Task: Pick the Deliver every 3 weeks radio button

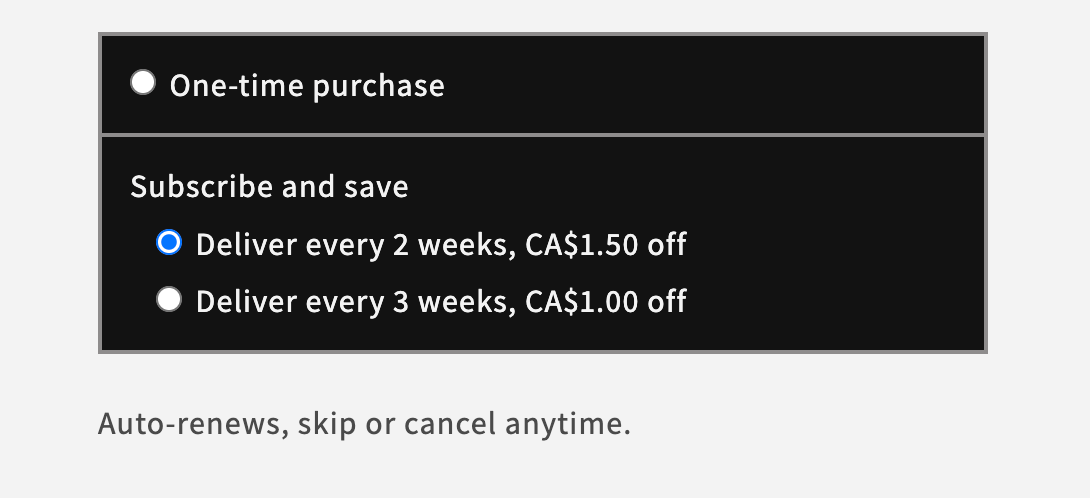Action: coord(170,300)
